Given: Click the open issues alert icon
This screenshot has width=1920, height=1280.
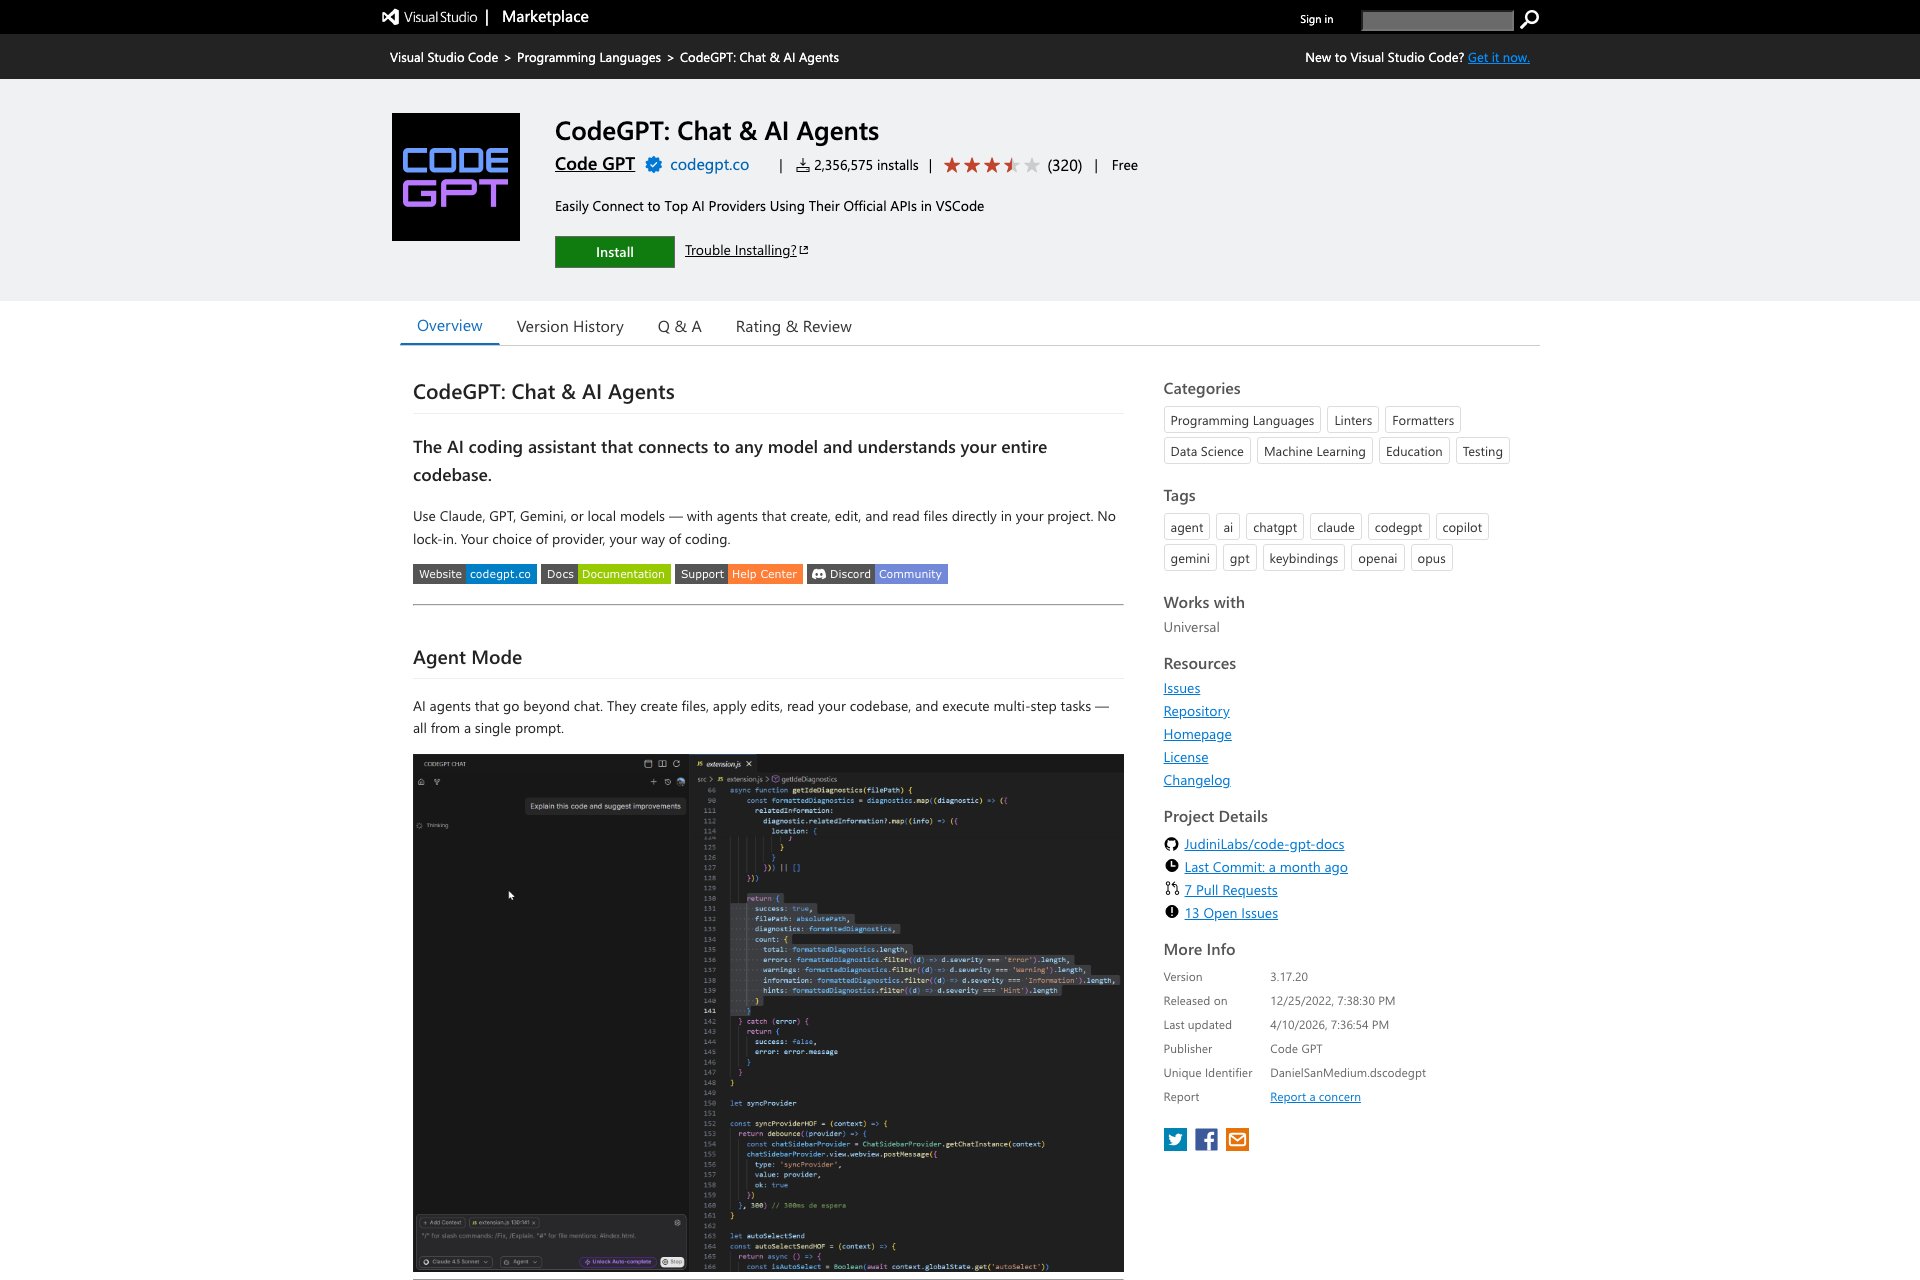Looking at the screenshot, I should [1171, 912].
